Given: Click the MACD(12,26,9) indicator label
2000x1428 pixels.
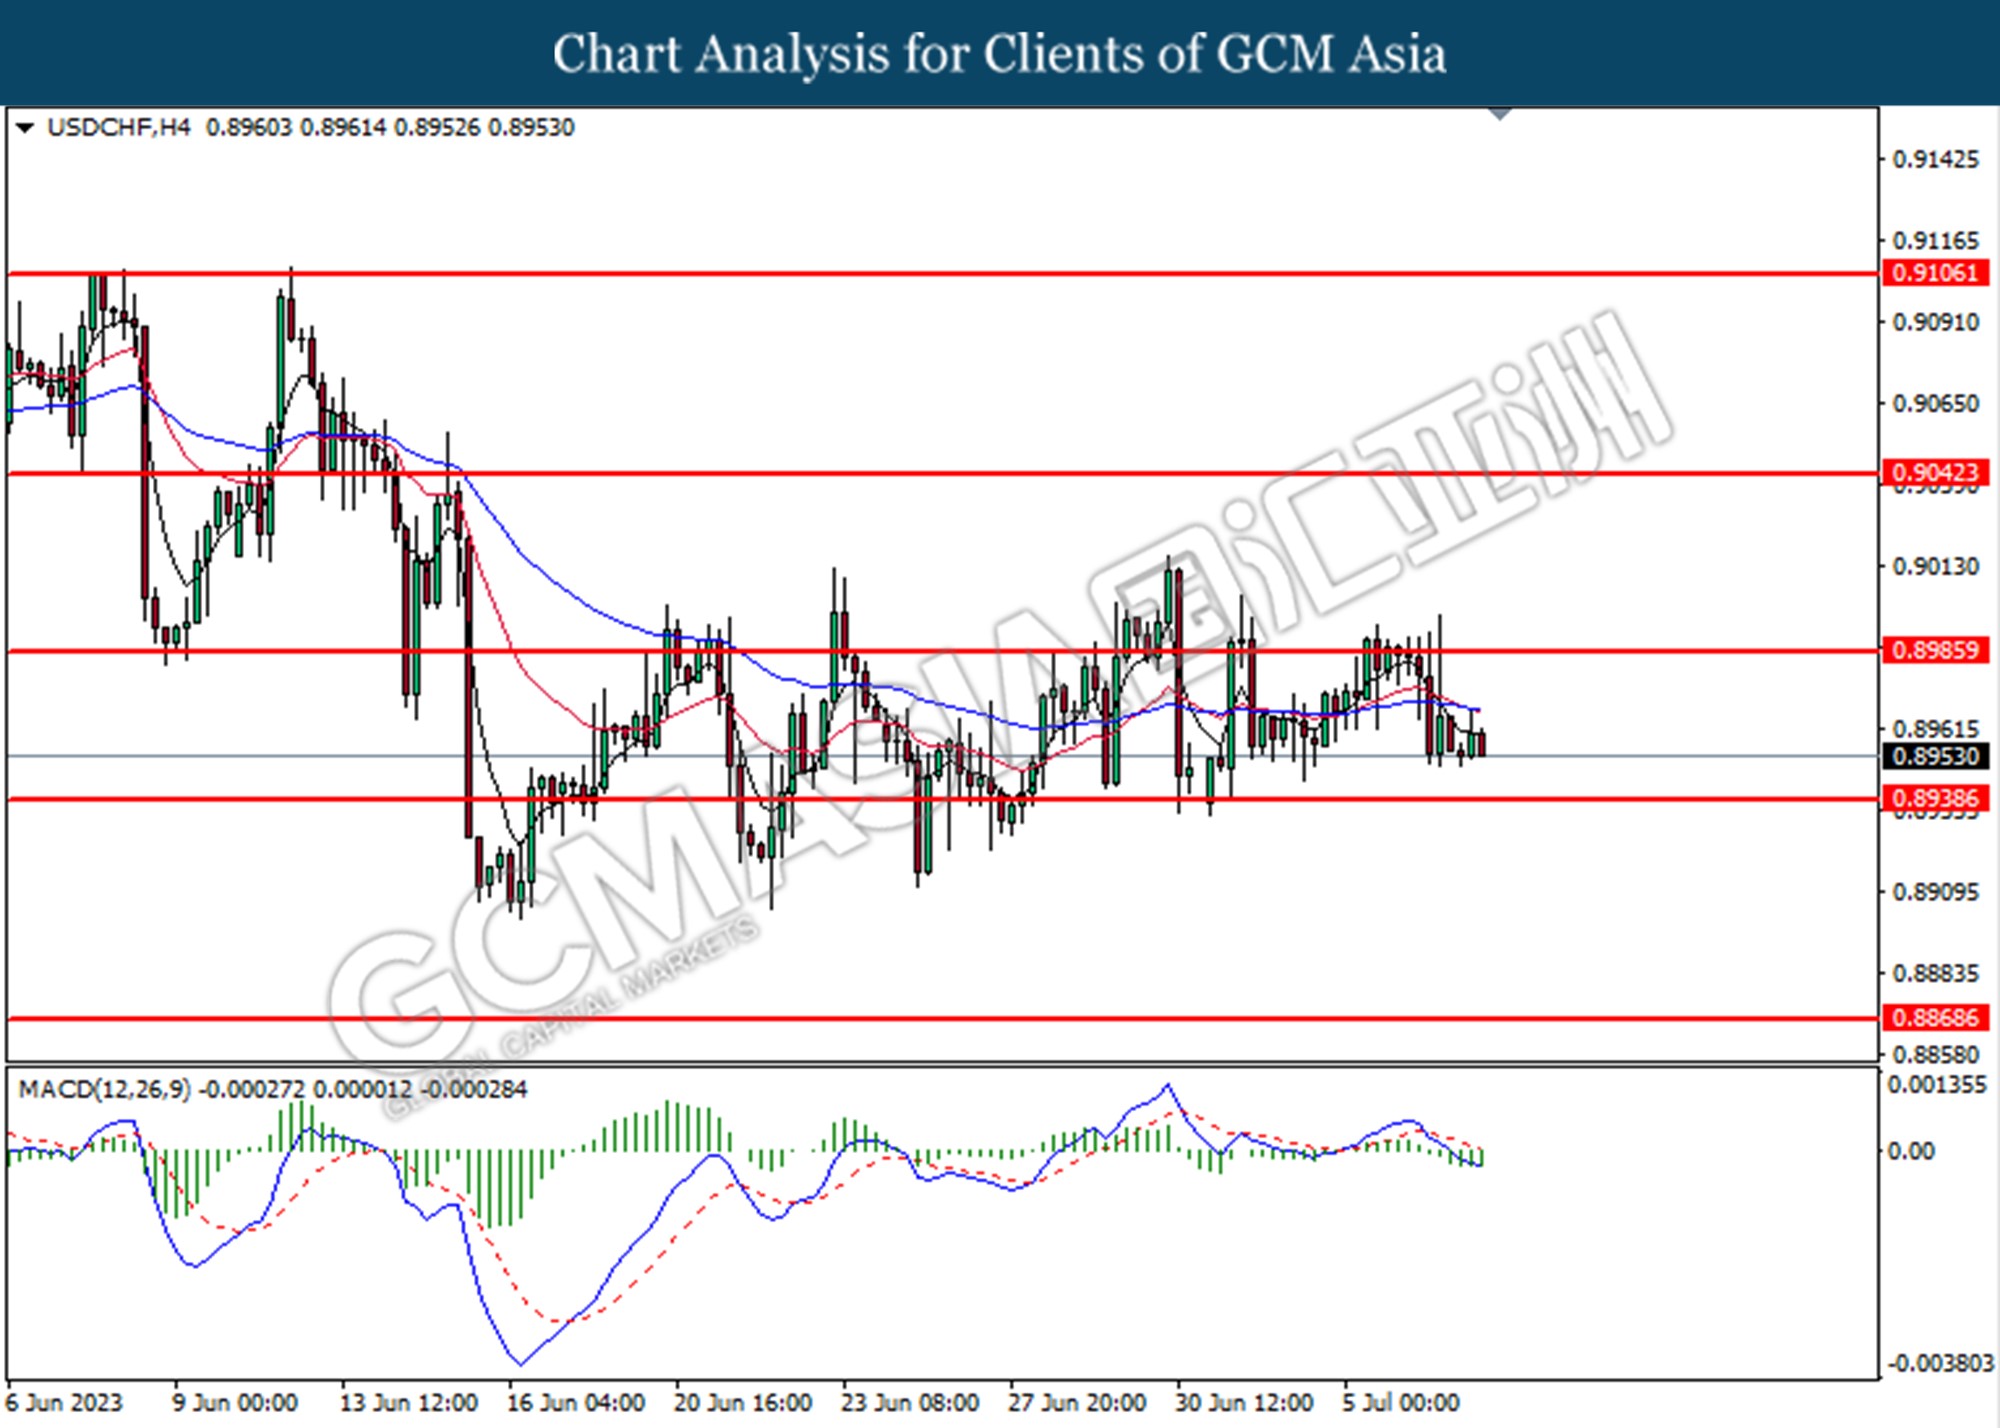Looking at the screenshot, I should [104, 1089].
